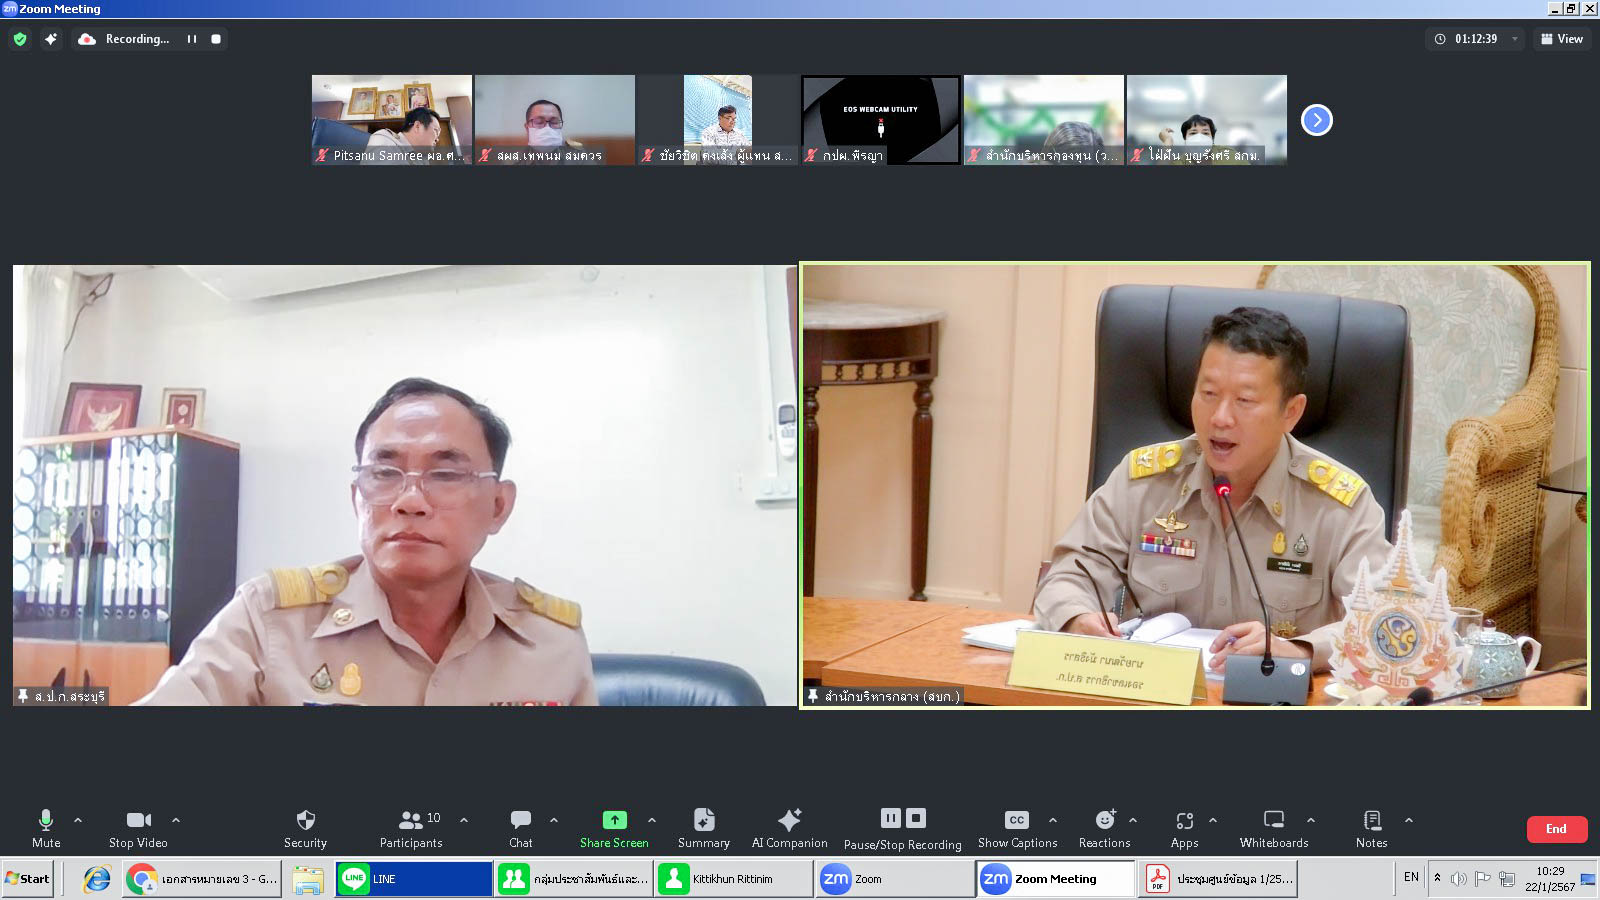The image size is (1600, 900).
Task: Open audio options arrow beside Mute
Action: tap(78, 820)
